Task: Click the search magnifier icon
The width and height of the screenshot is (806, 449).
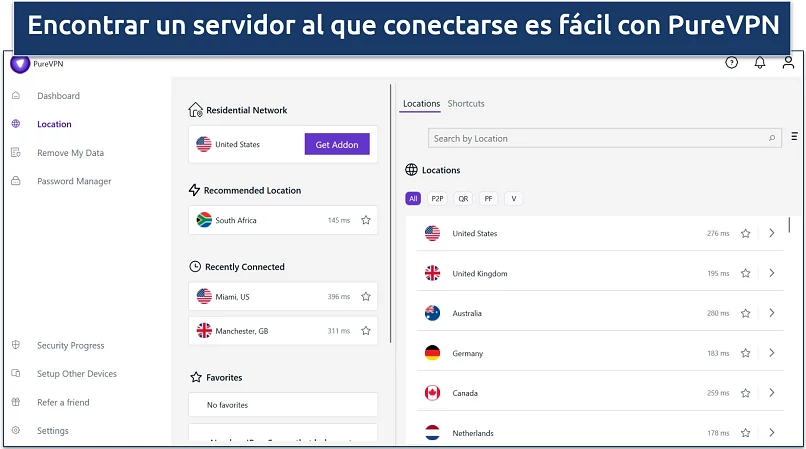Action: 772,138
